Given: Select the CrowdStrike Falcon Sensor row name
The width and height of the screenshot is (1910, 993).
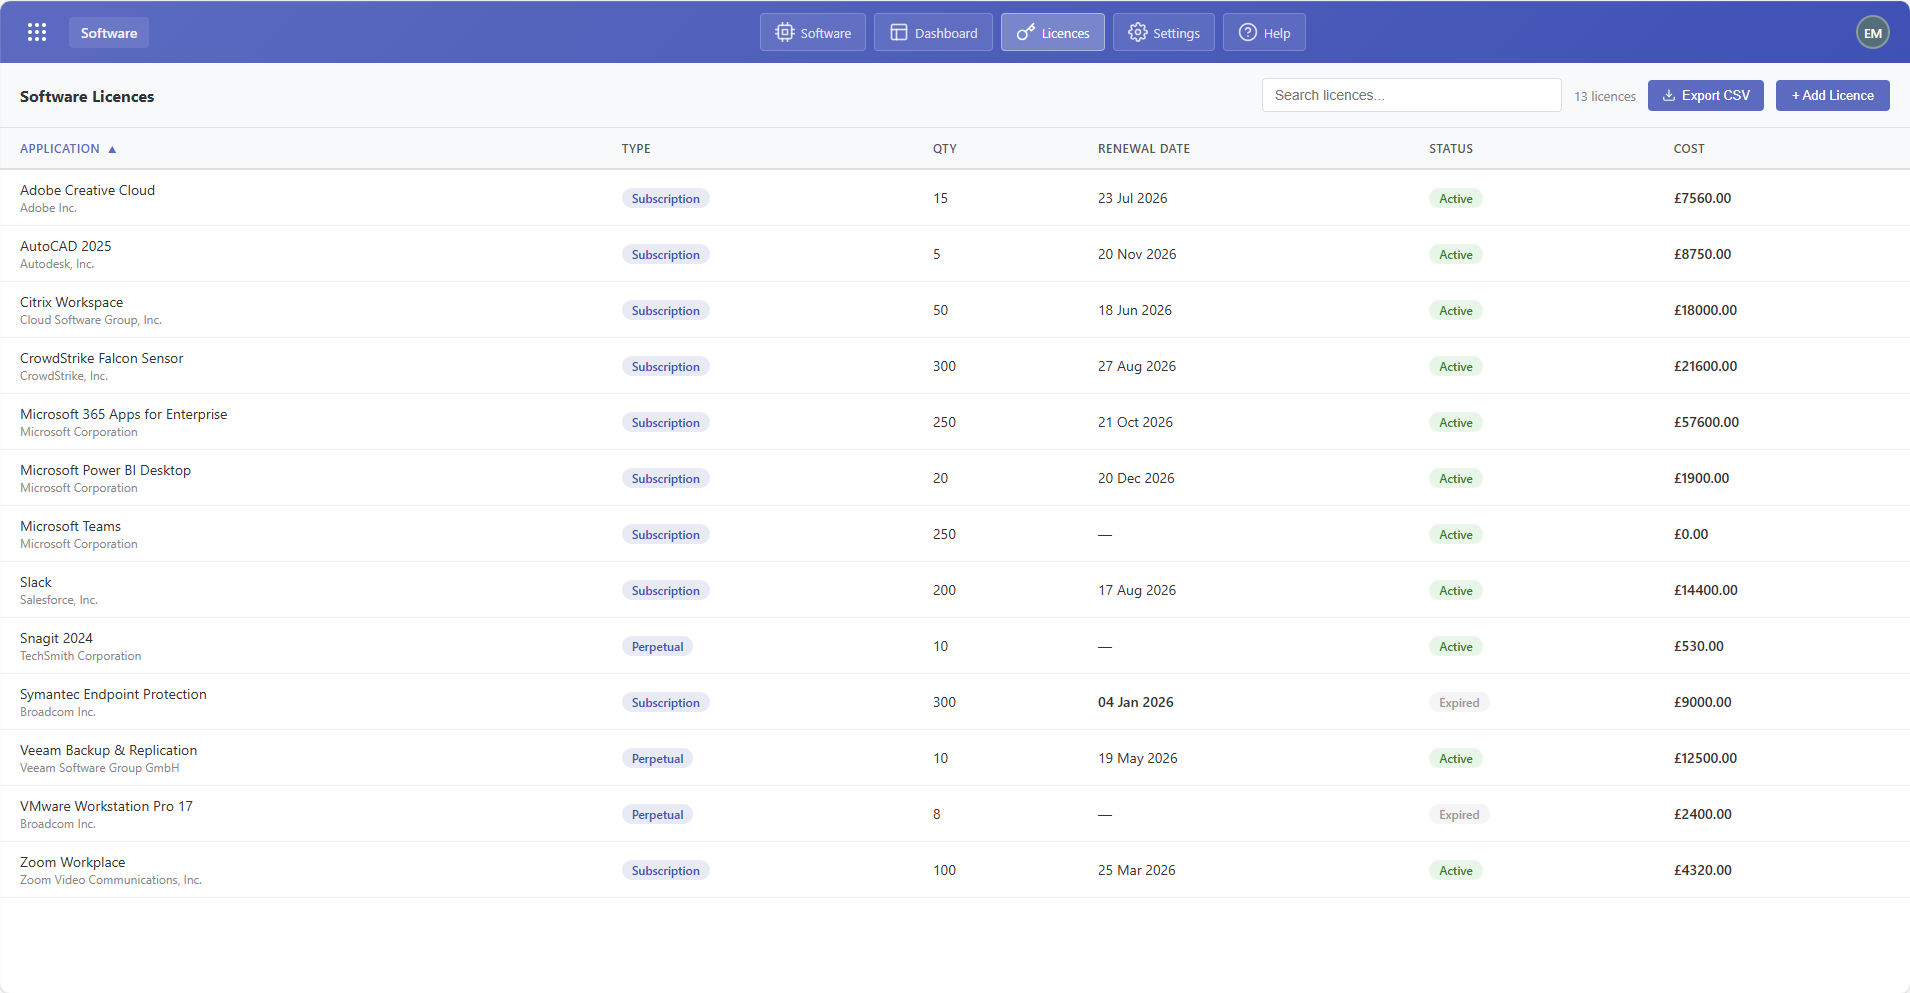Looking at the screenshot, I should (x=102, y=358).
